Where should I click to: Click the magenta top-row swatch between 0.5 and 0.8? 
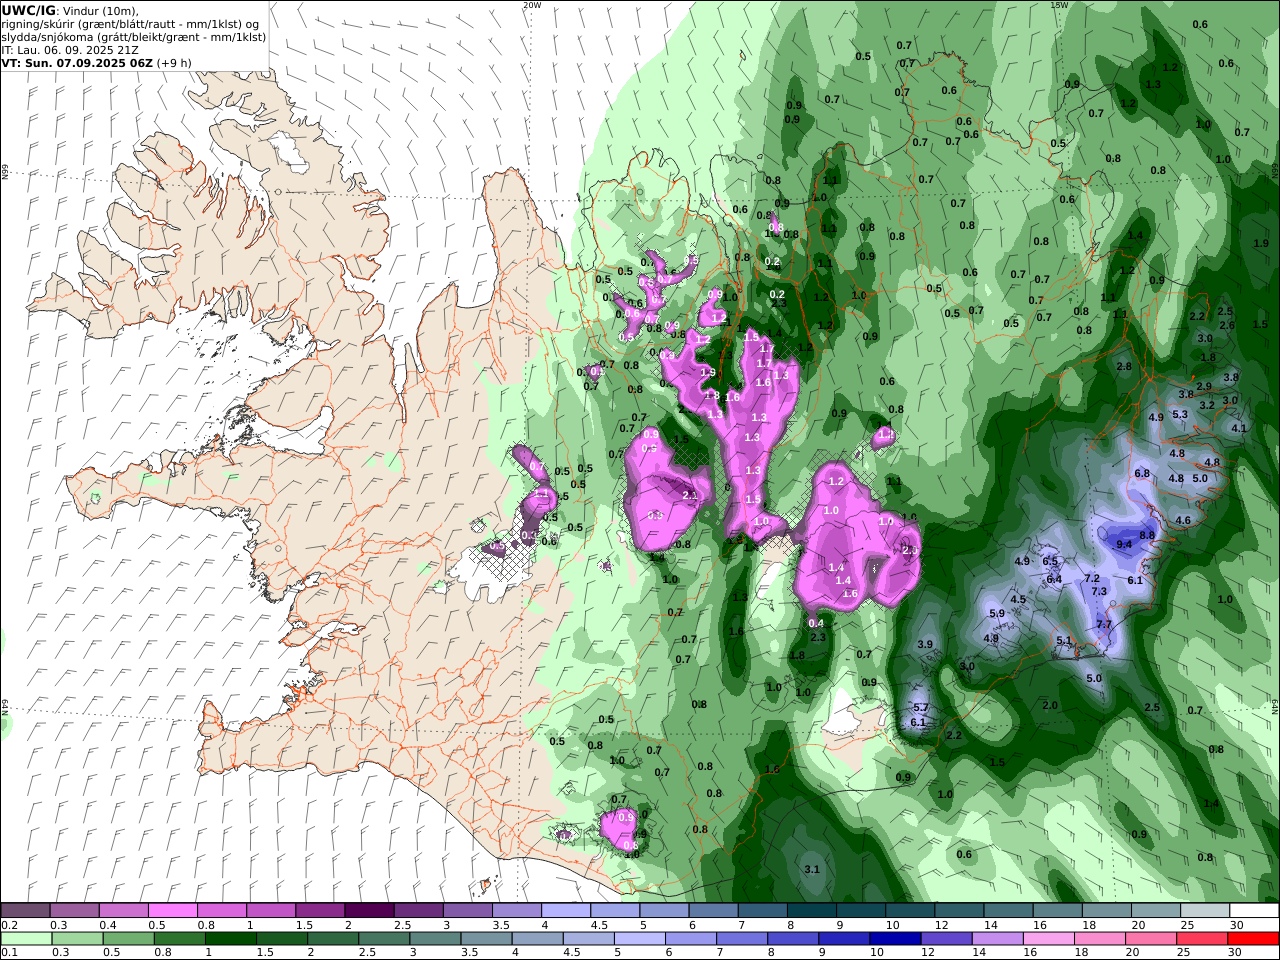173,911
